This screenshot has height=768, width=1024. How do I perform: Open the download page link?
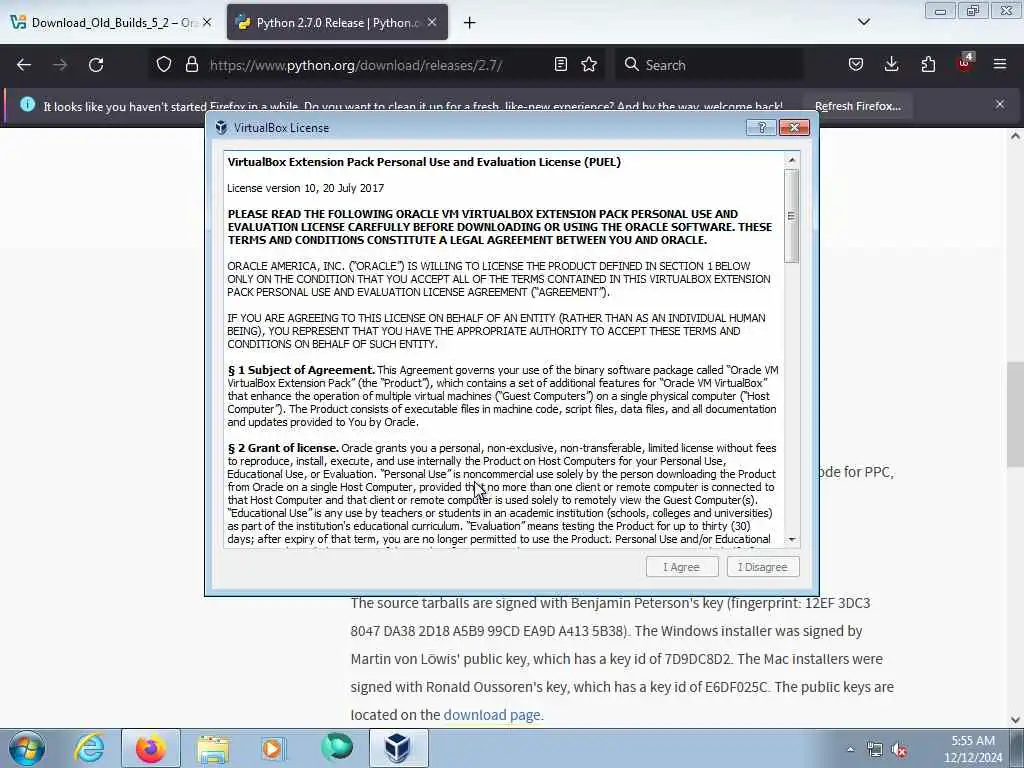(492, 714)
